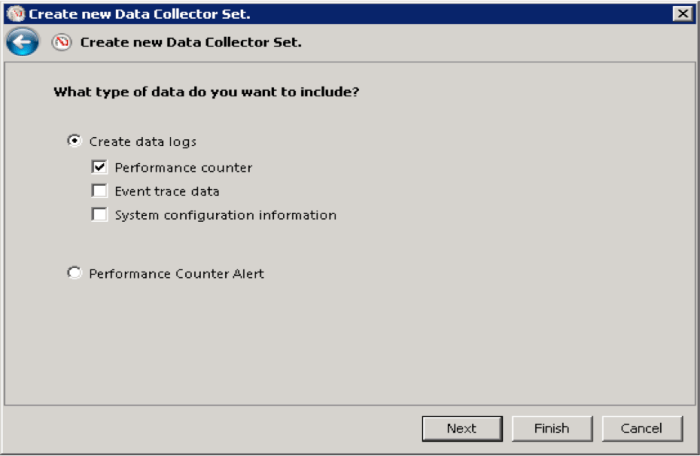Click the 'Event trace data' label text
700x456 pixels.
pyautogui.click(x=167, y=191)
